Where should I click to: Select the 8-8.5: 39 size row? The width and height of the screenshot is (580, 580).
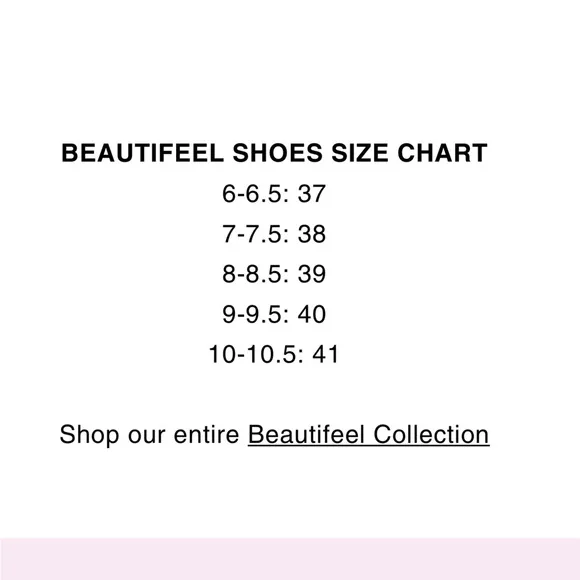274,274
